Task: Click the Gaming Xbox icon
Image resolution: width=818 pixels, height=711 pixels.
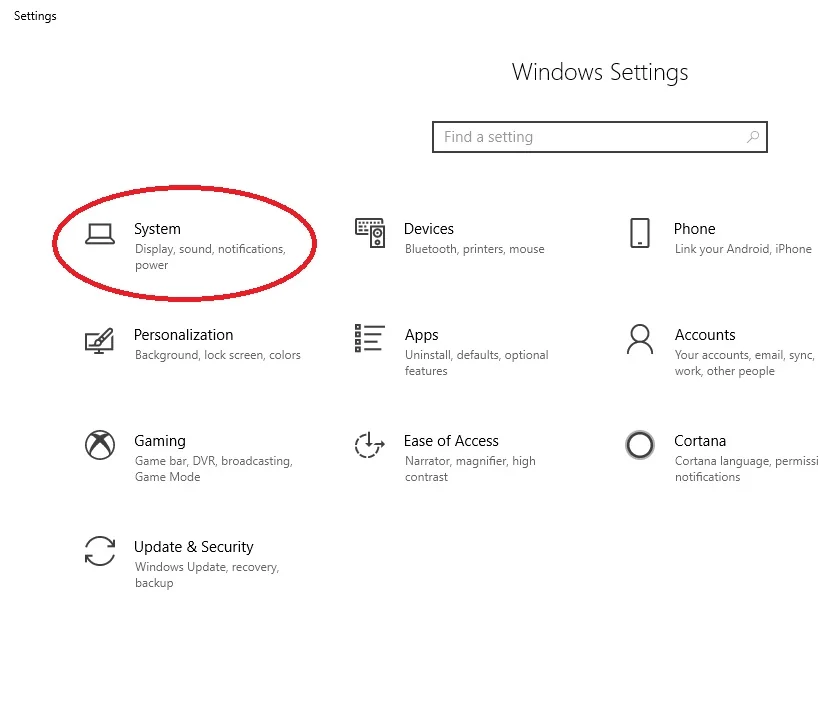Action: click(x=100, y=445)
